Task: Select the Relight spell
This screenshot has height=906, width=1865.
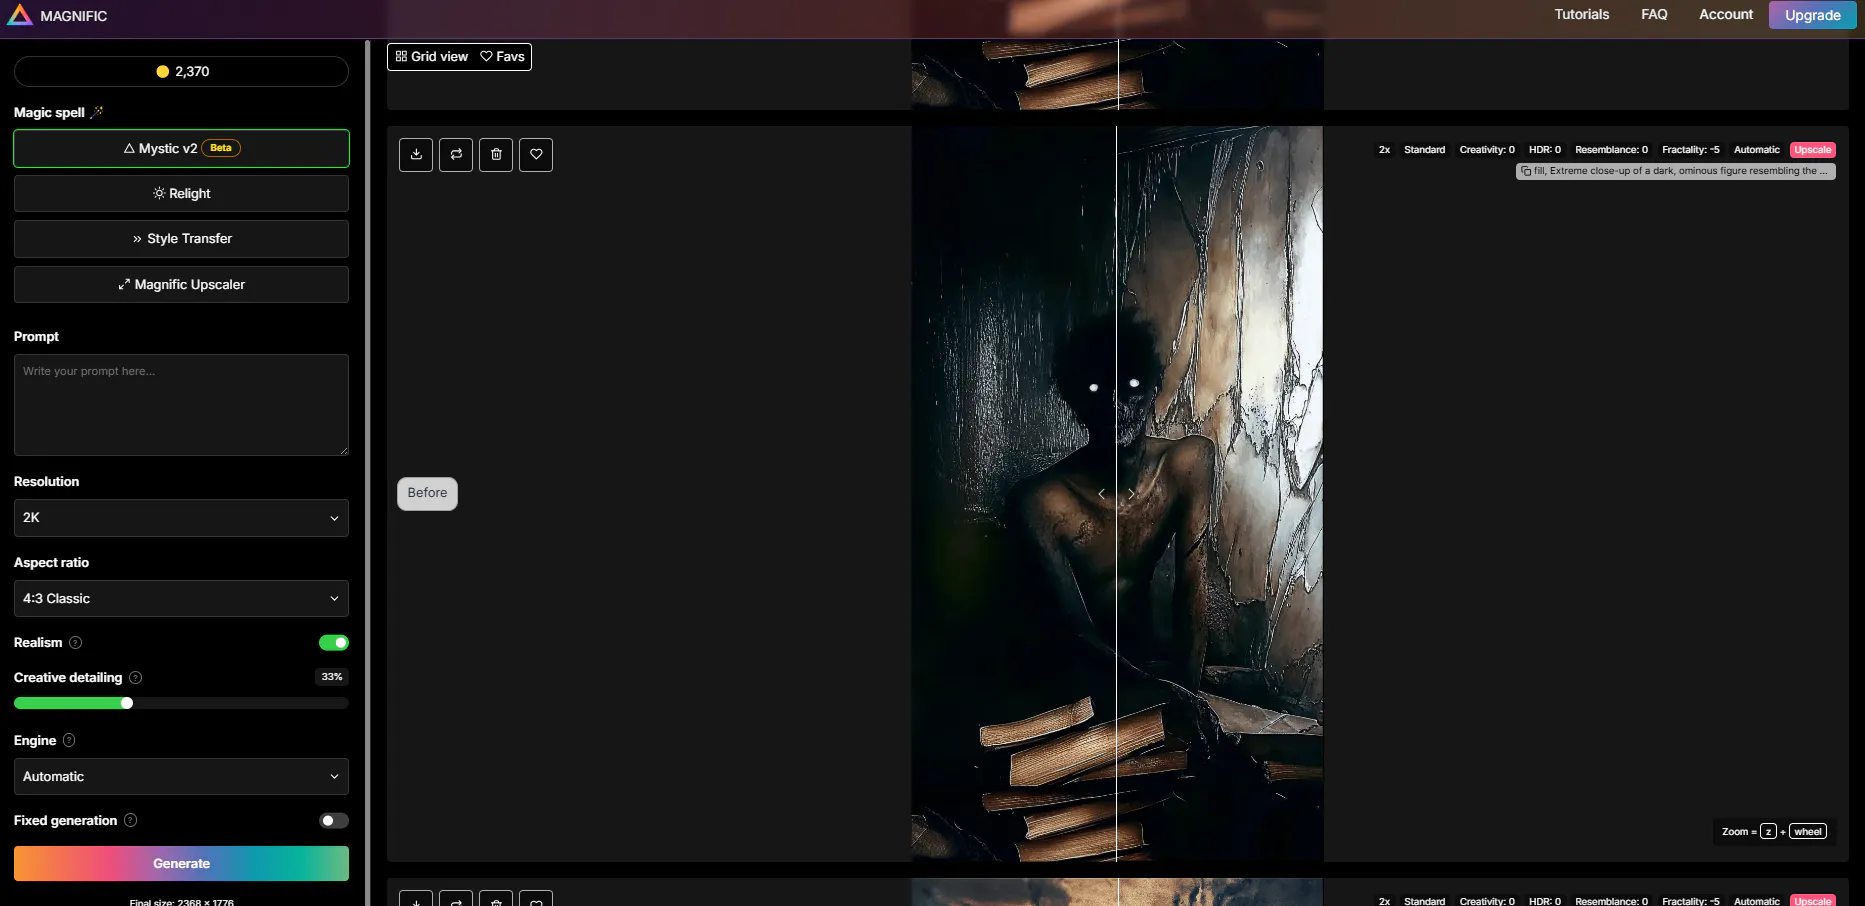Action: coord(181,194)
